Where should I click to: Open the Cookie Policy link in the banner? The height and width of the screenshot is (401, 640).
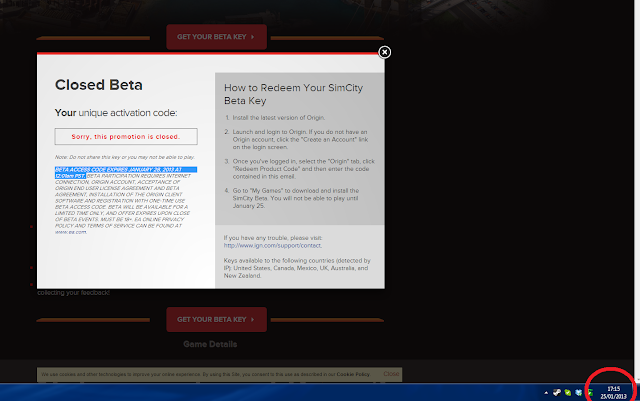[x=353, y=374]
